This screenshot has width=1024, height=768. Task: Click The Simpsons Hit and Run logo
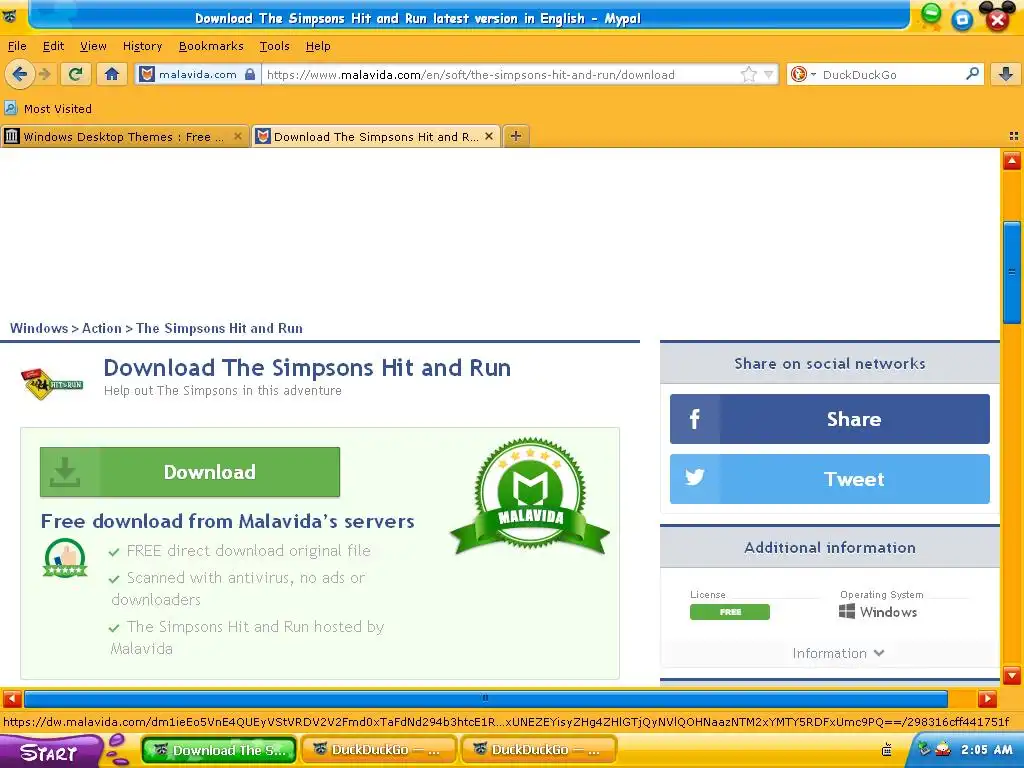tap(52, 383)
